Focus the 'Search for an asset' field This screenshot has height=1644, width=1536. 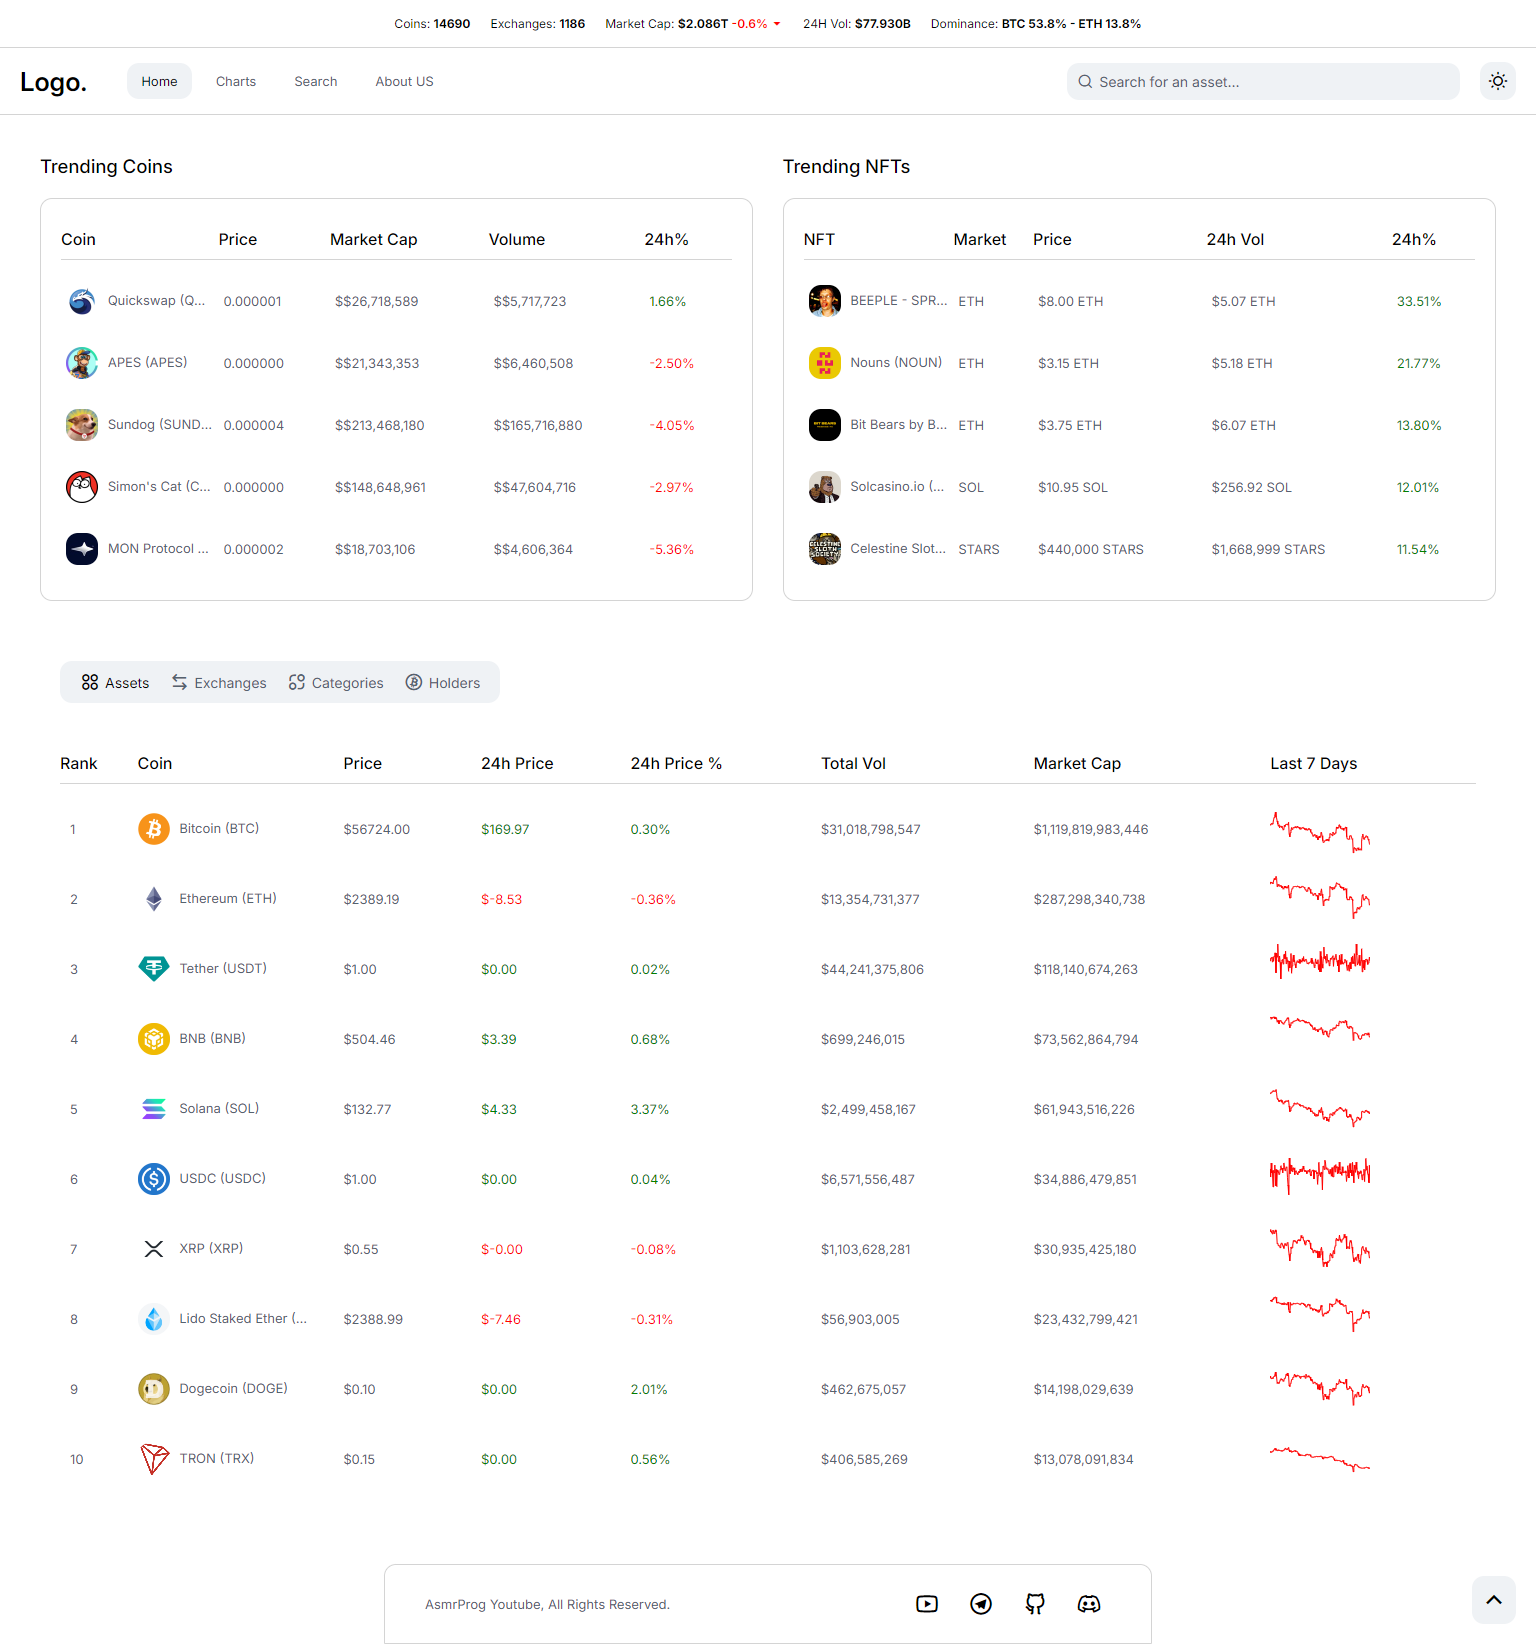tap(1263, 82)
